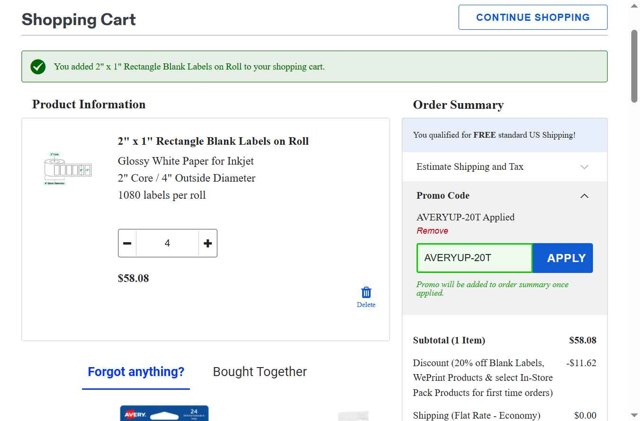The height and width of the screenshot is (421, 640).
Task: Switch to the Bought Together tab
Action: [x=259, y=372]
